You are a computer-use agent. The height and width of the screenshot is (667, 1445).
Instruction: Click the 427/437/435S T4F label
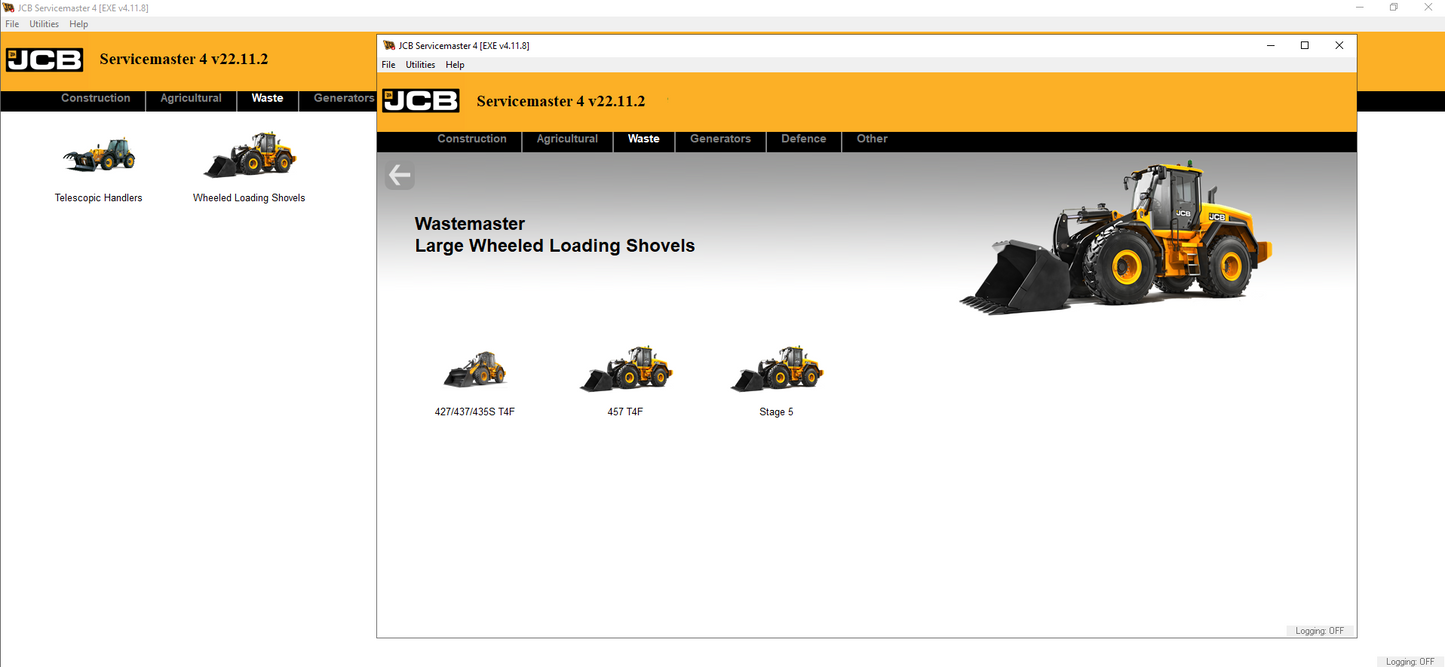click(x=475, y=412)
